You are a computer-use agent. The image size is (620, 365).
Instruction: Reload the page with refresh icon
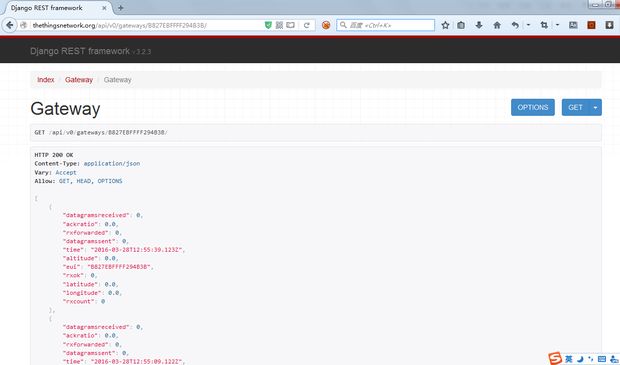(x=306, y=25)
